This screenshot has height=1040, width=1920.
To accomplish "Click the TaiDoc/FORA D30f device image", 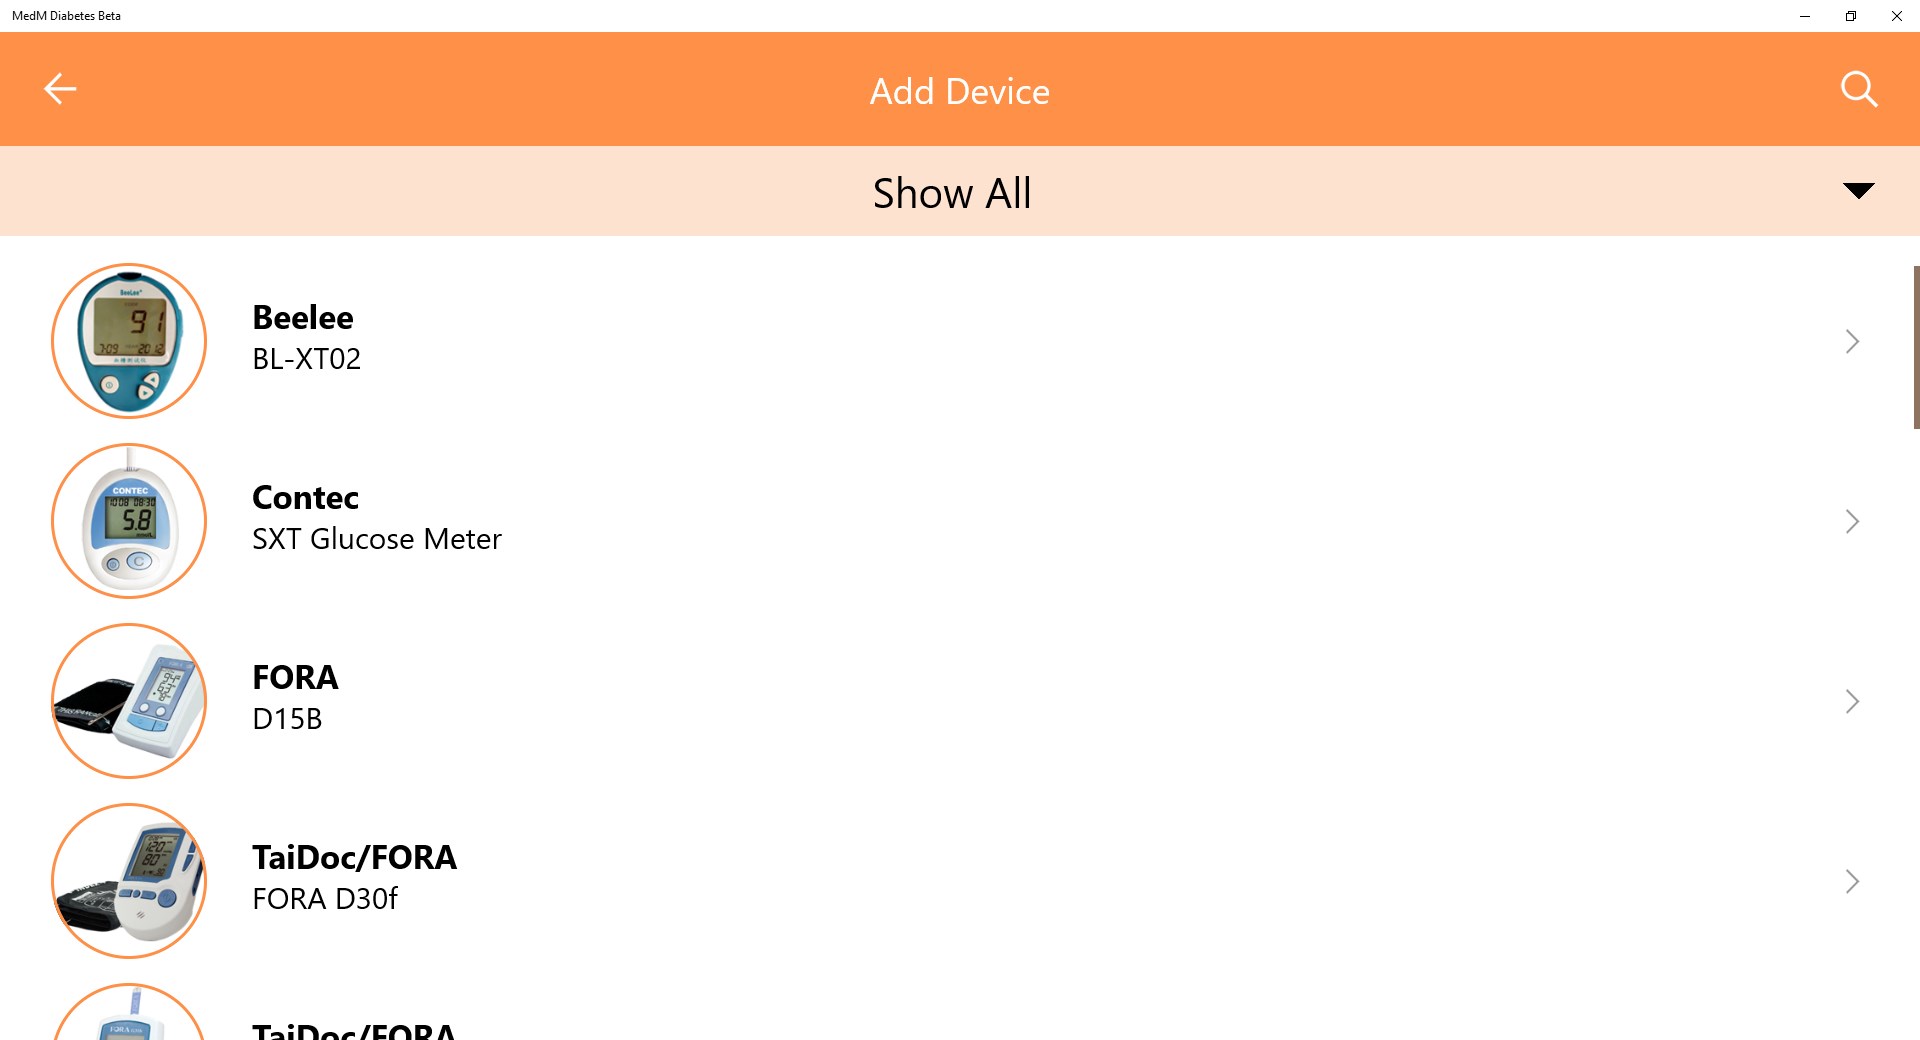I will (x=129, y=881).
